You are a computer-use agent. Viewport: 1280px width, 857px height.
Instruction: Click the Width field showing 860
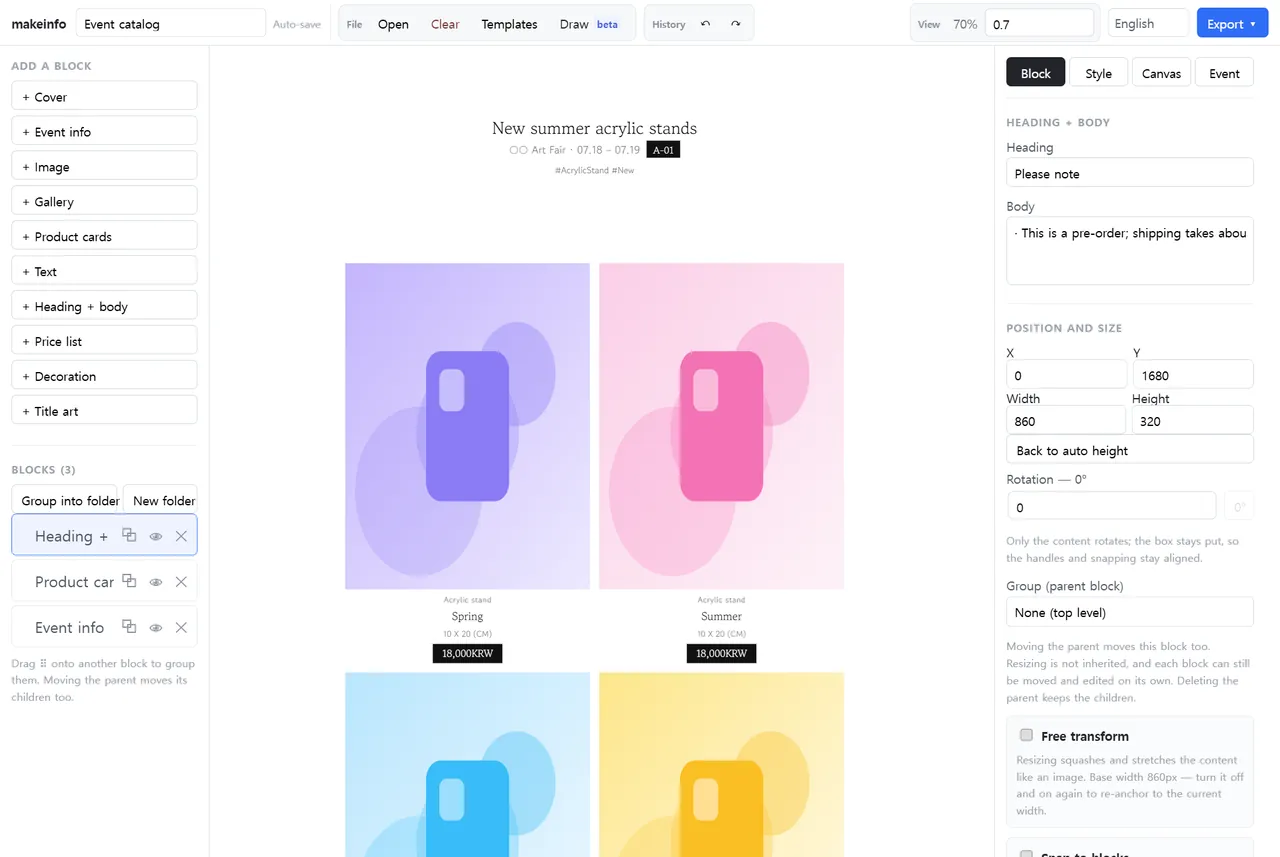click(1066, 421)
